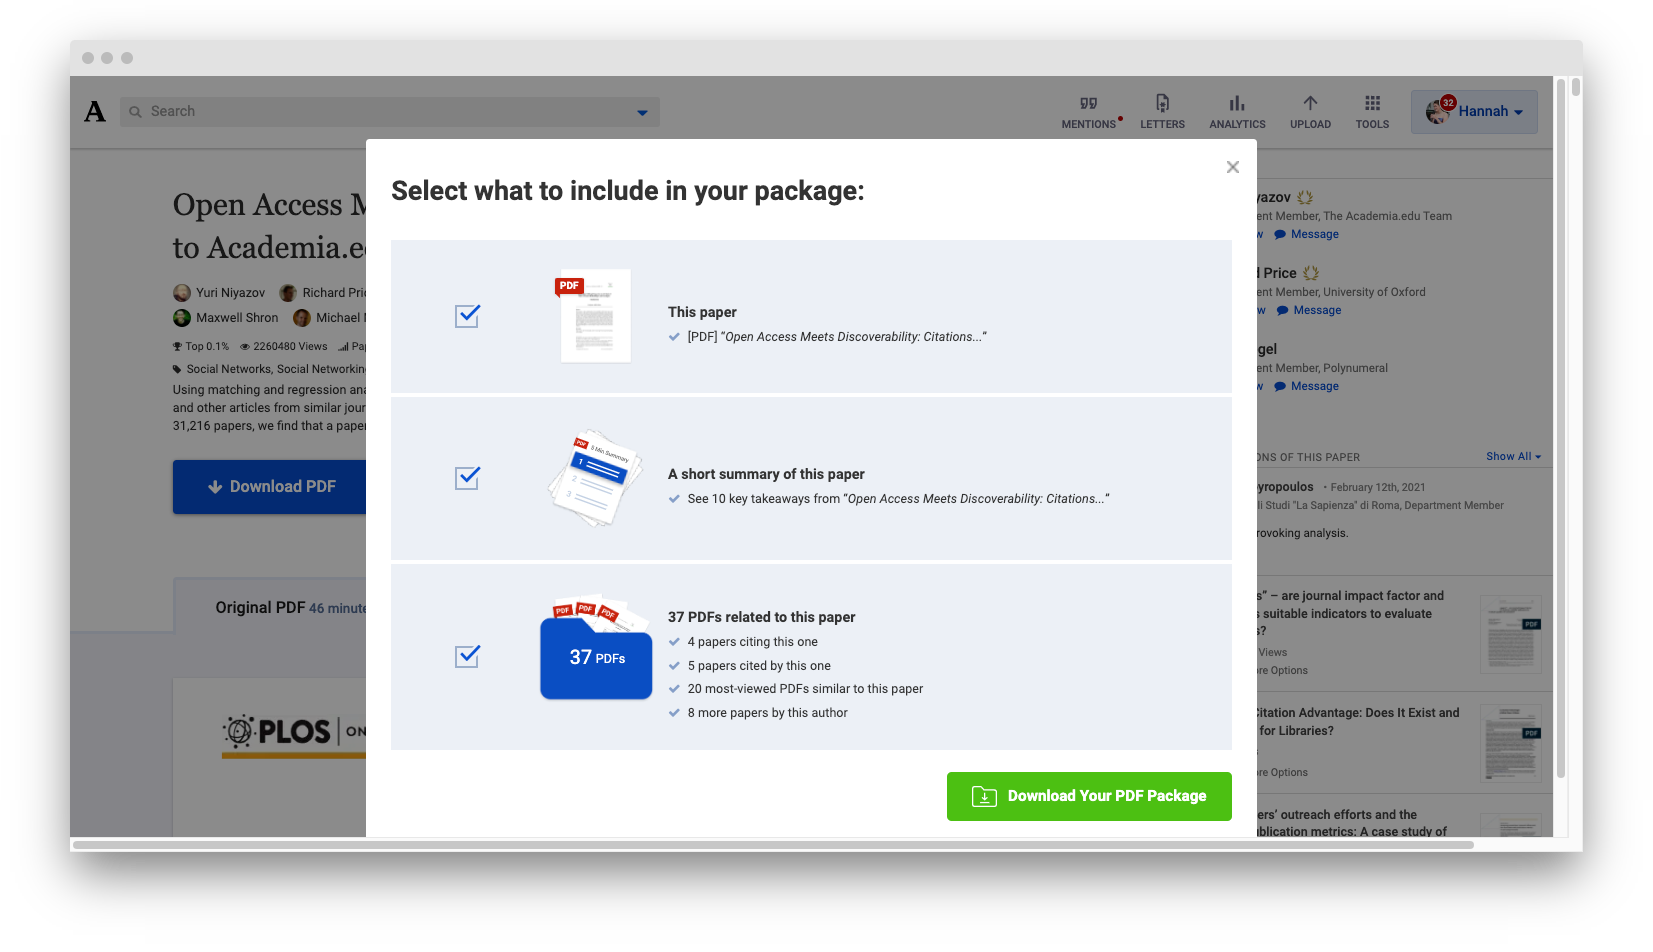This screenshot has height=952, width=1653.
Task: Uncheck the 37 related PDFs checkbox
Action: click(x=467, y=656)
